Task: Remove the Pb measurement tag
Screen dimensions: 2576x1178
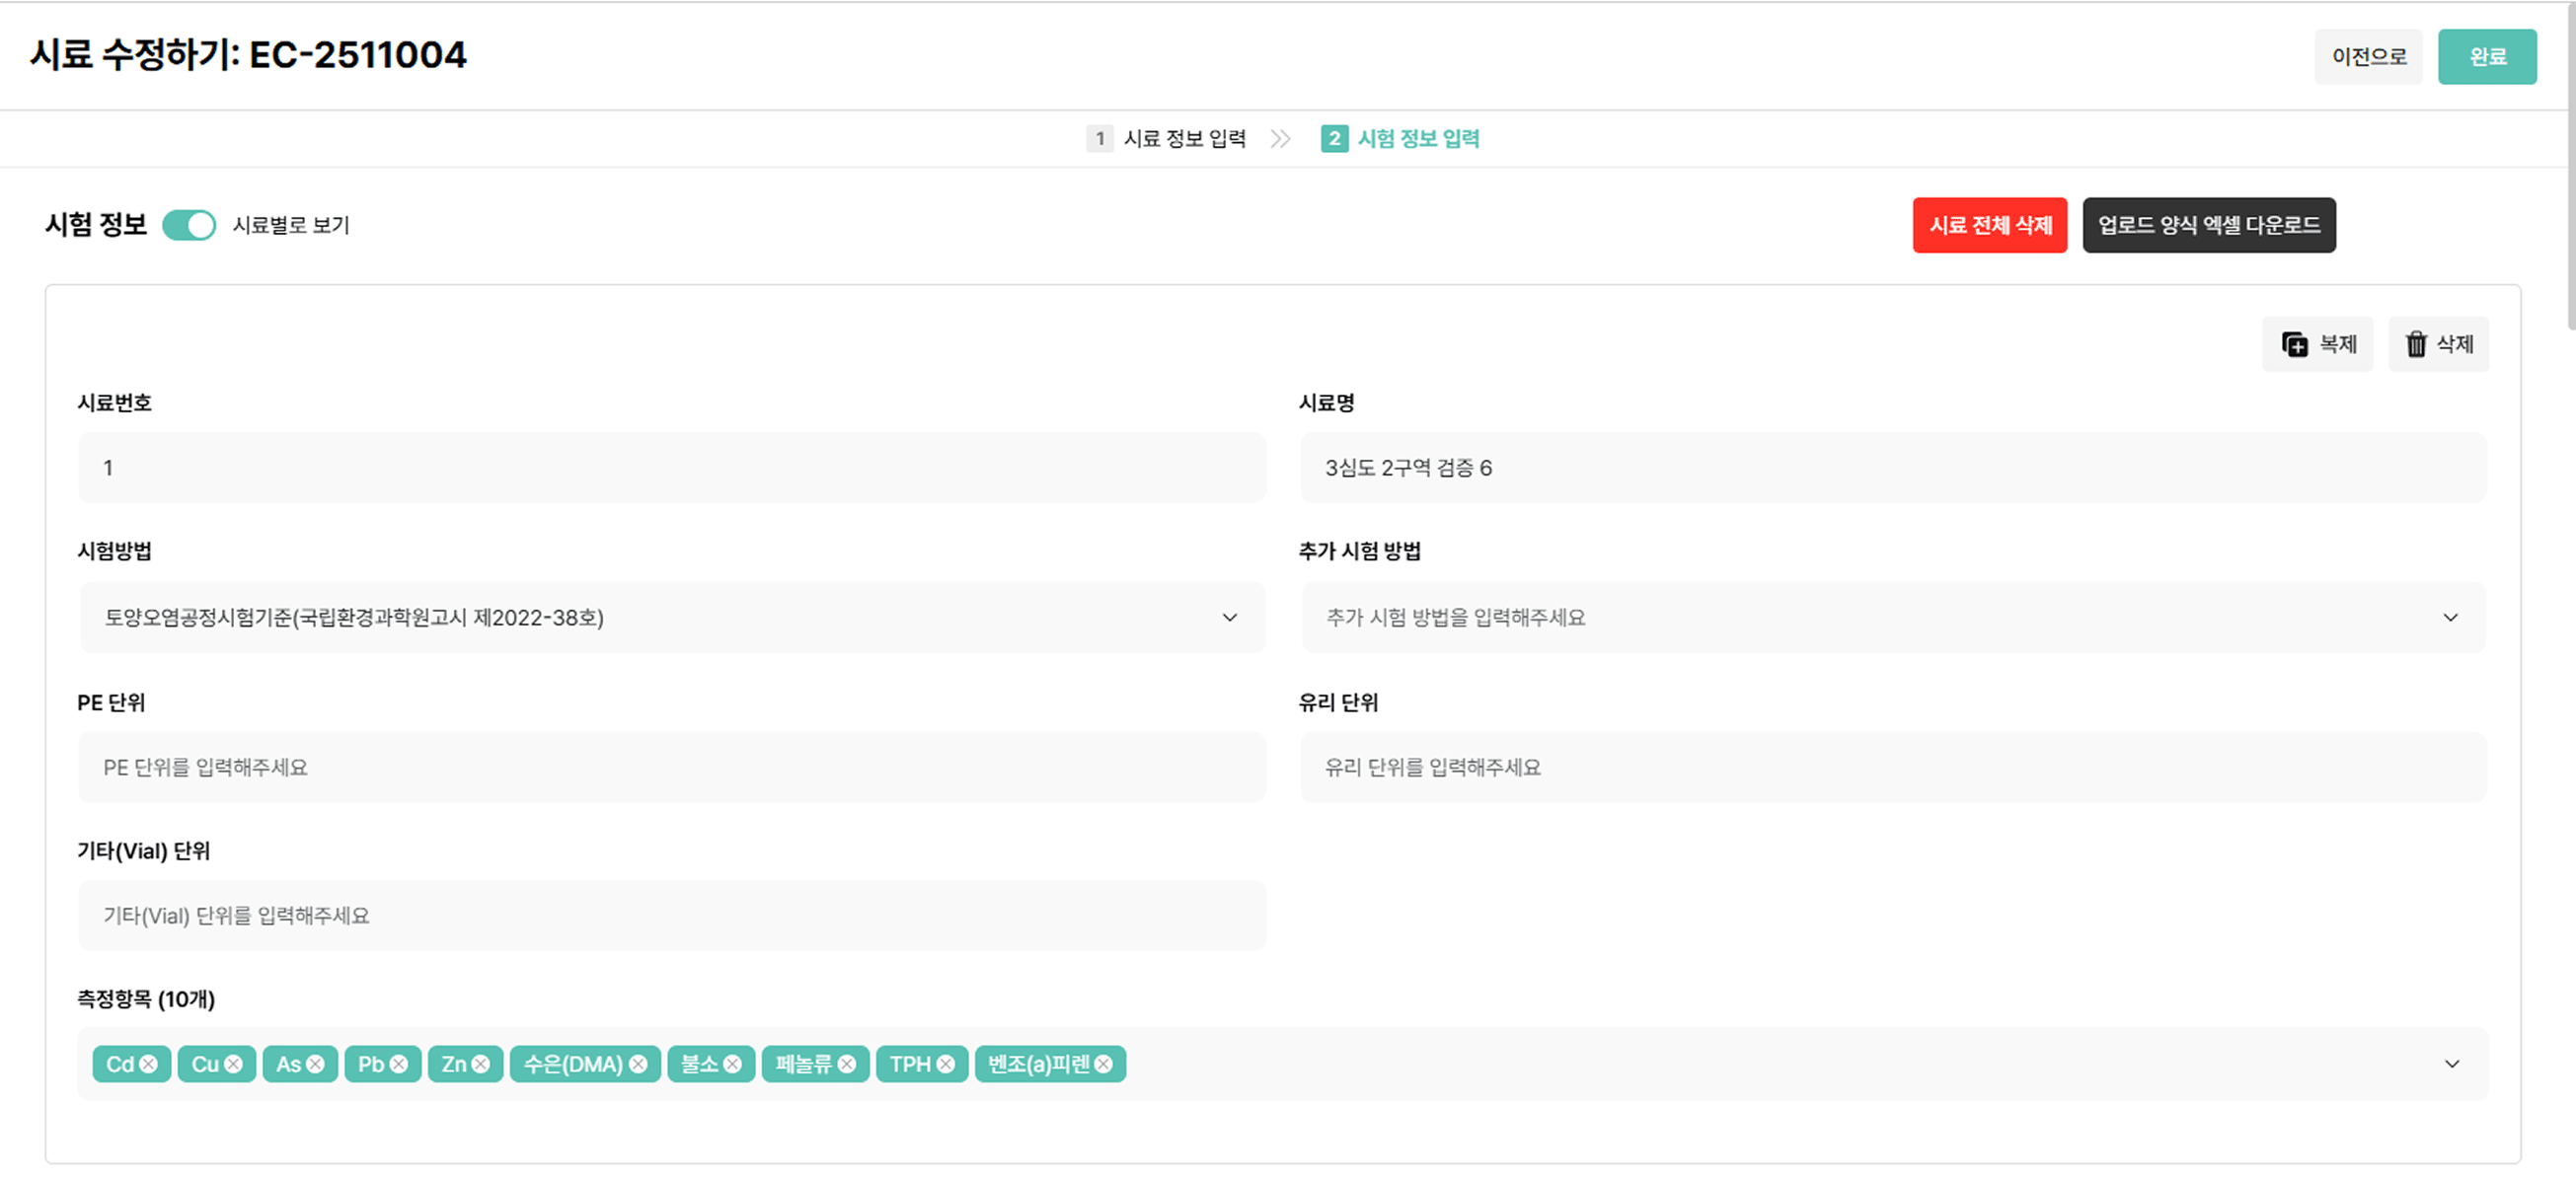Action: [x=398, y=1064]
